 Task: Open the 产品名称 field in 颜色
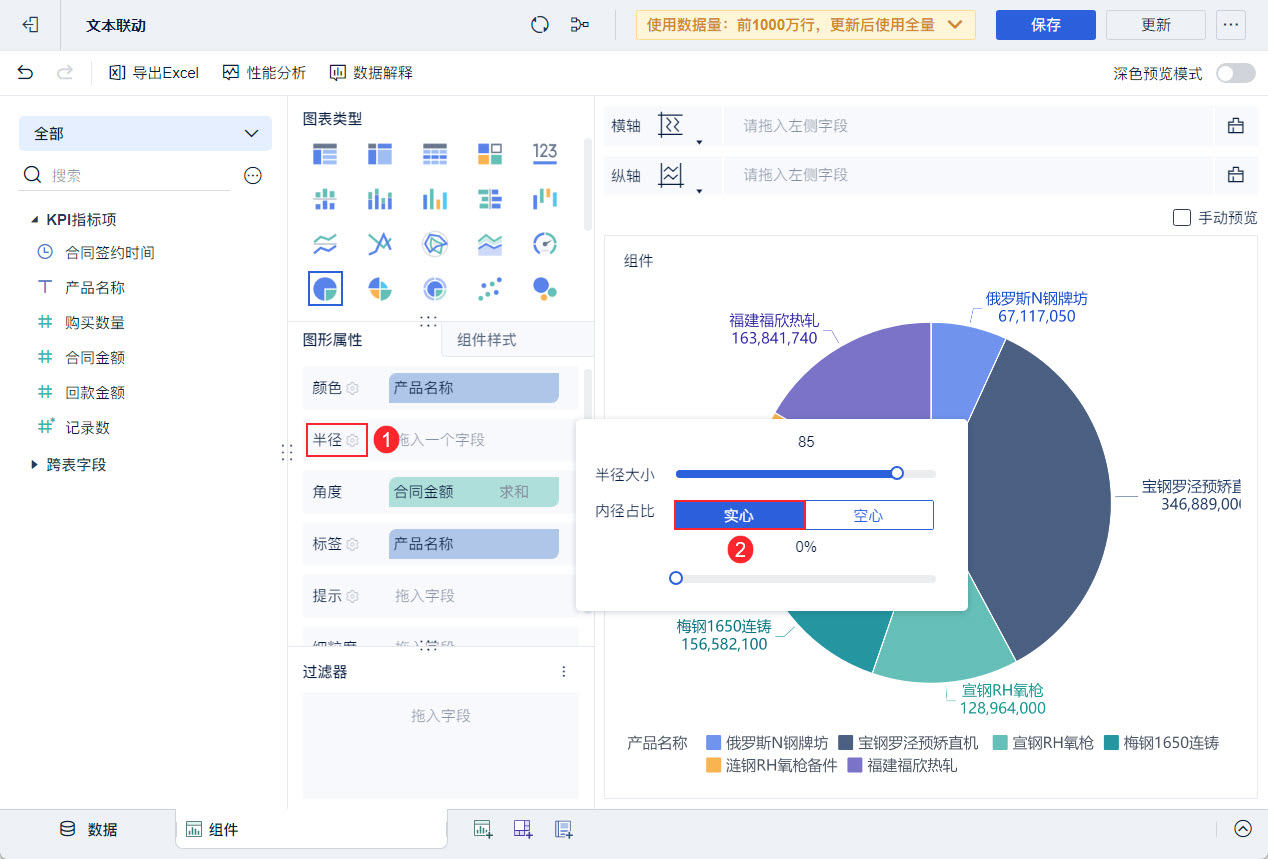[474, 388]
